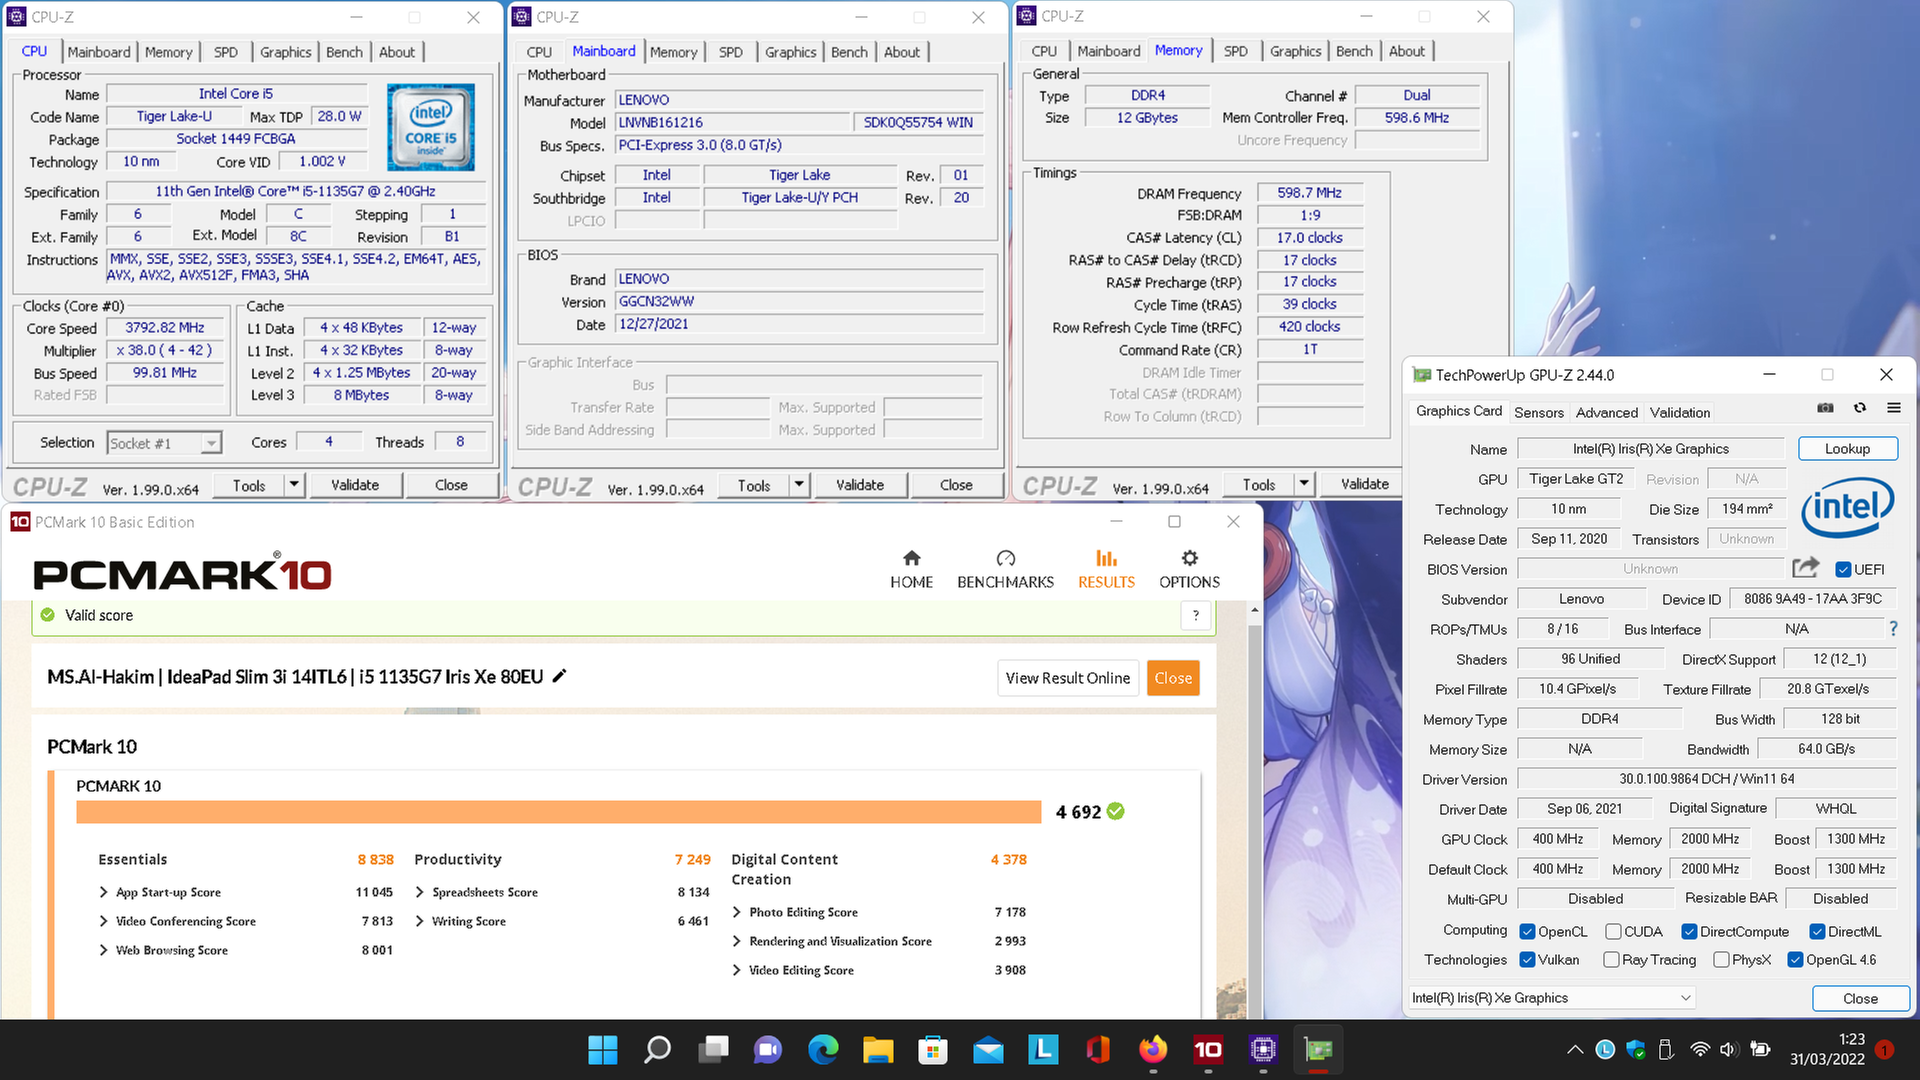Switch to PCMark 10 taskbar icon
Viewport: 1920px width, 1080px height.
coord(1208,1049)
